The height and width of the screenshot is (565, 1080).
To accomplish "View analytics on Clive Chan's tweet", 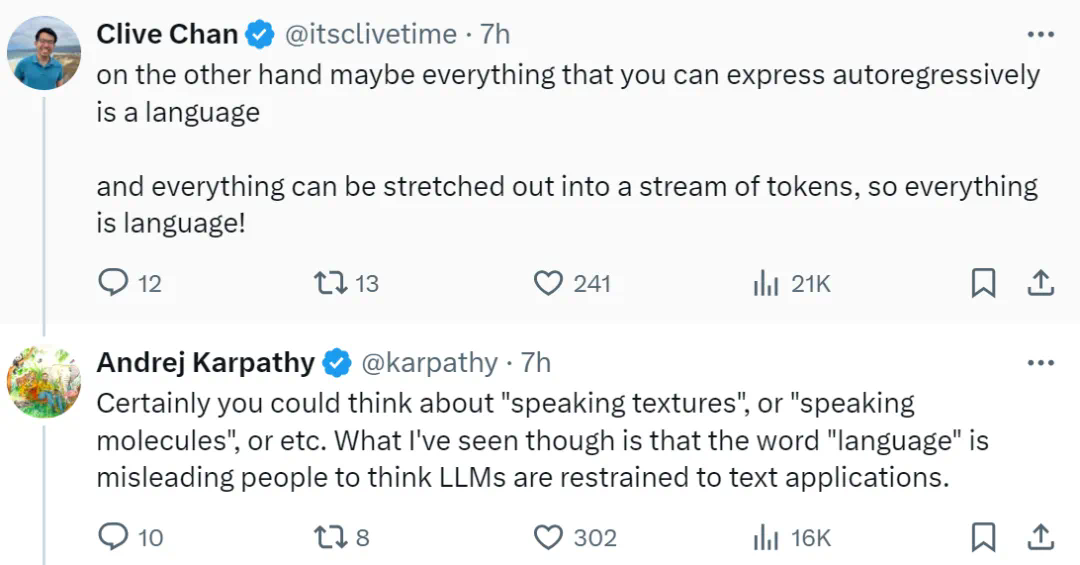I will tap(766, 284).
